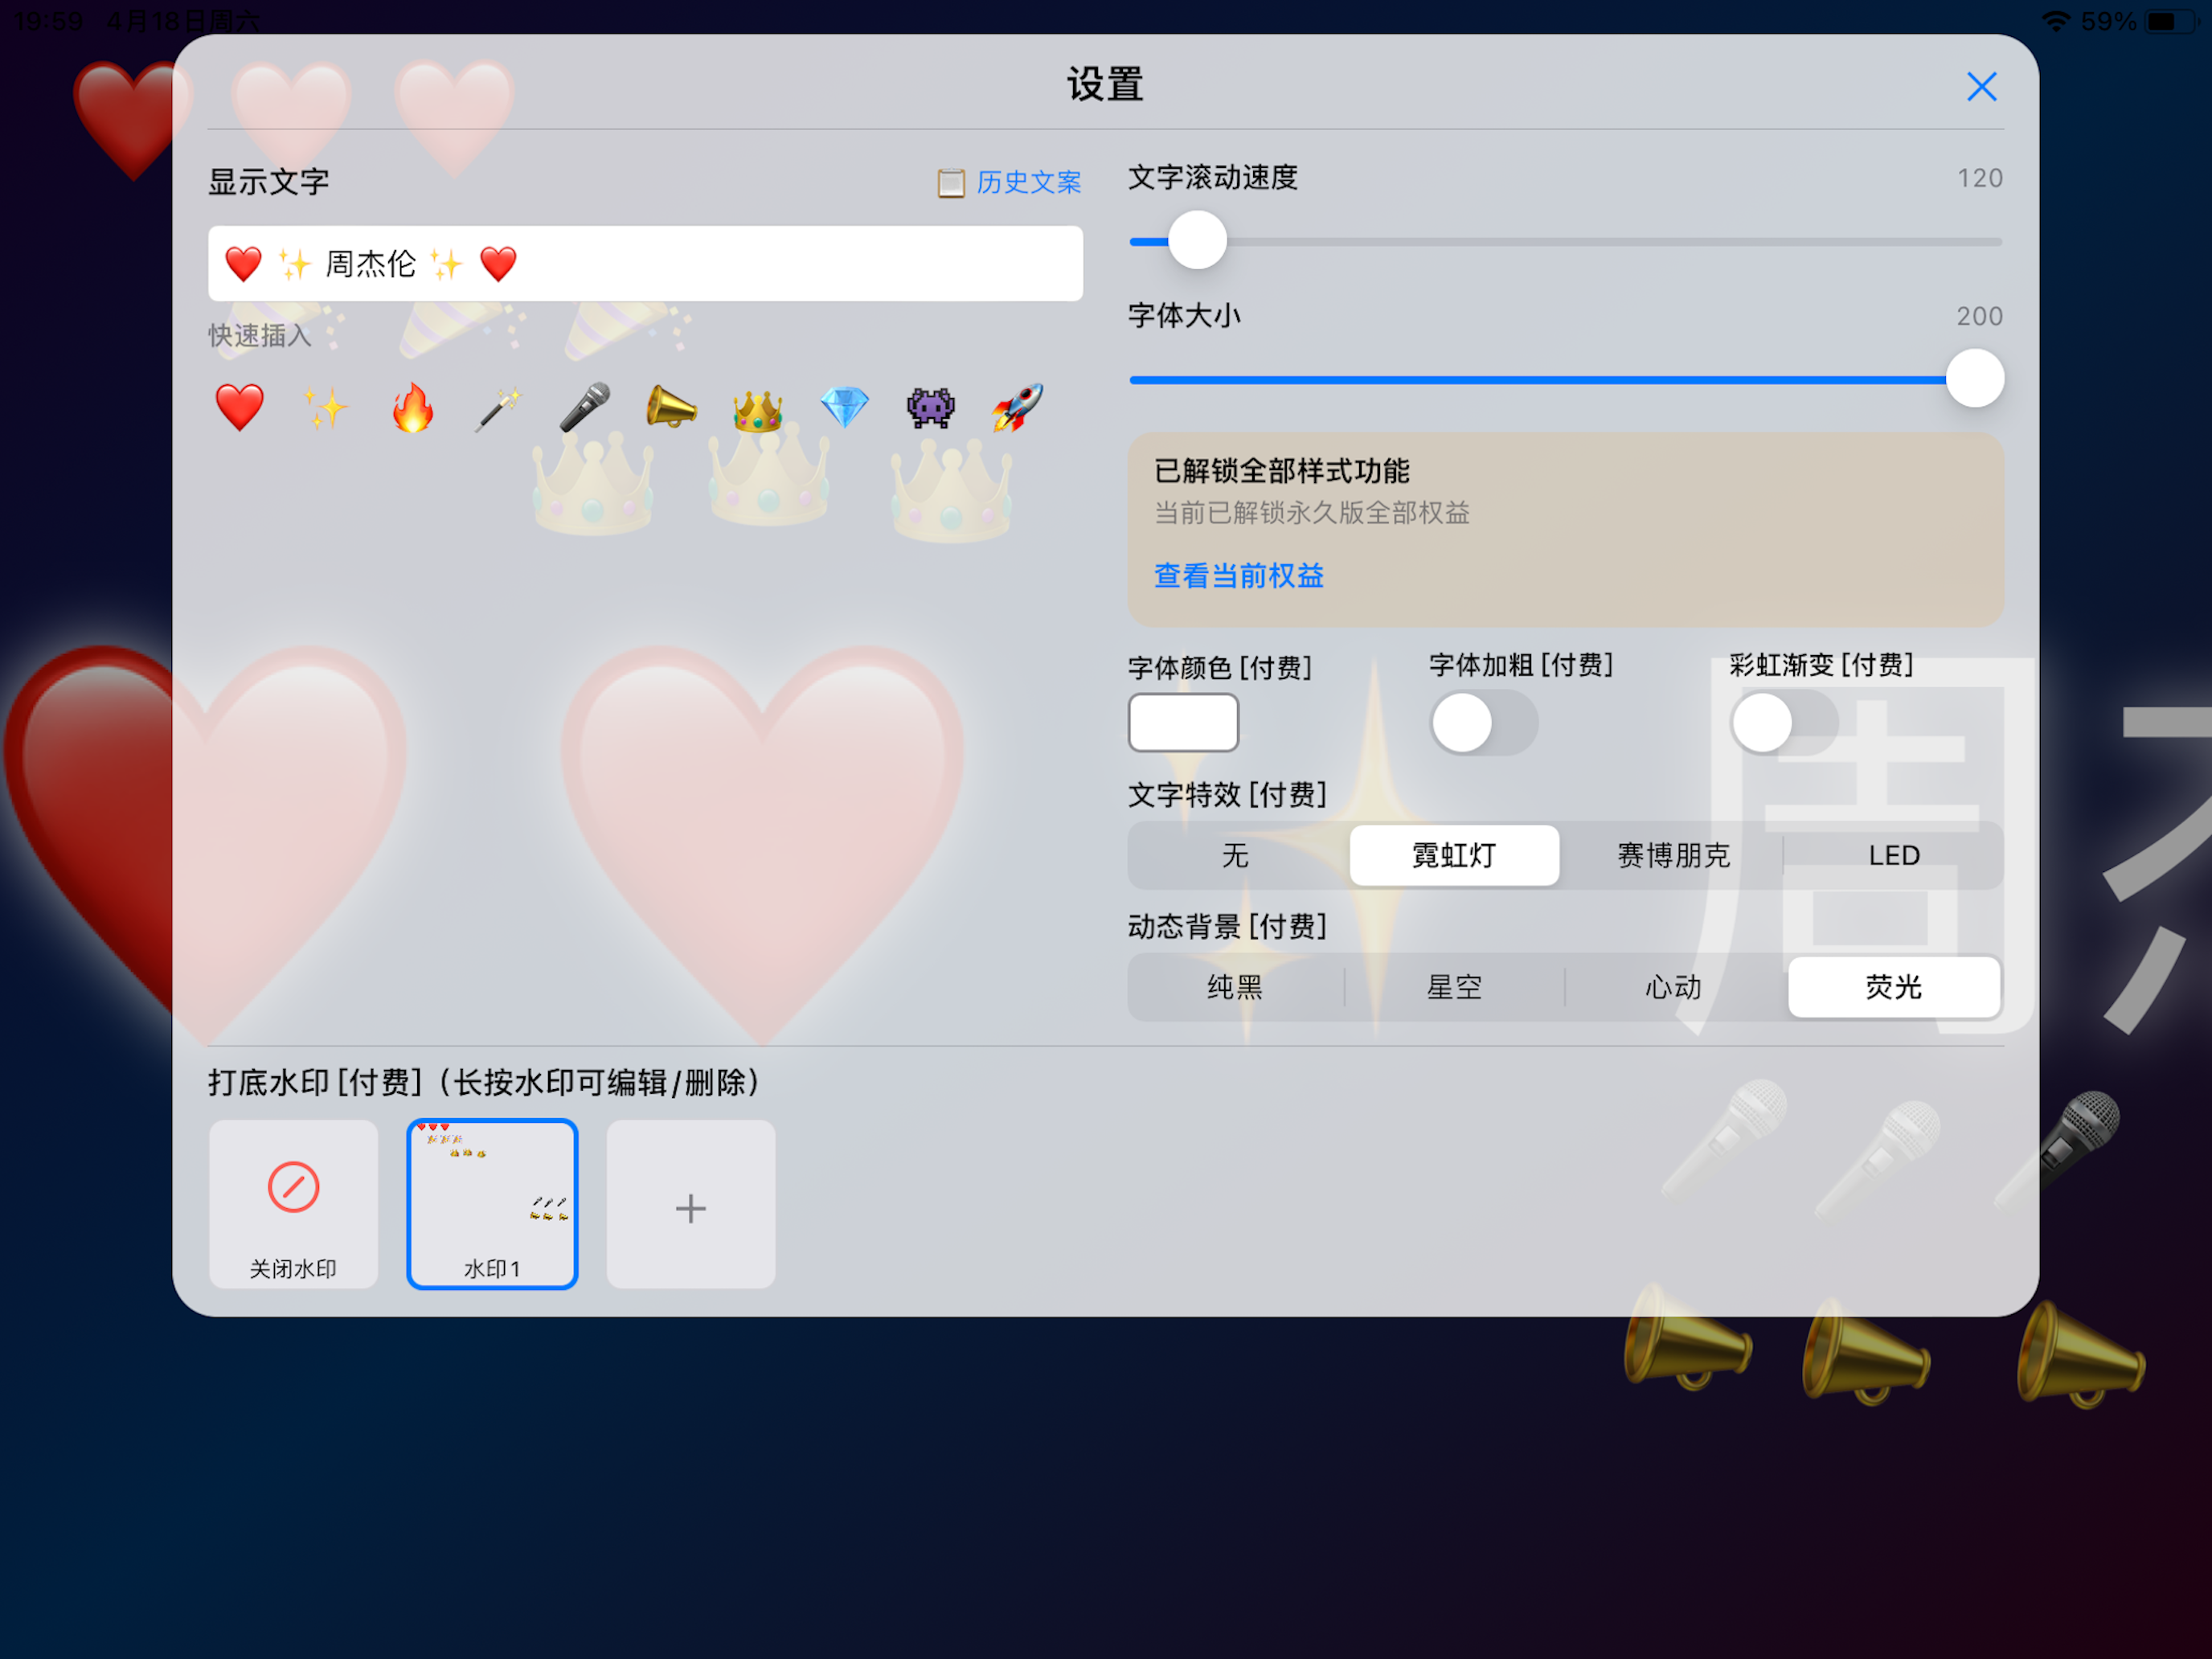
Task: Select 星空 background
Action: [x=1454, y=988]
